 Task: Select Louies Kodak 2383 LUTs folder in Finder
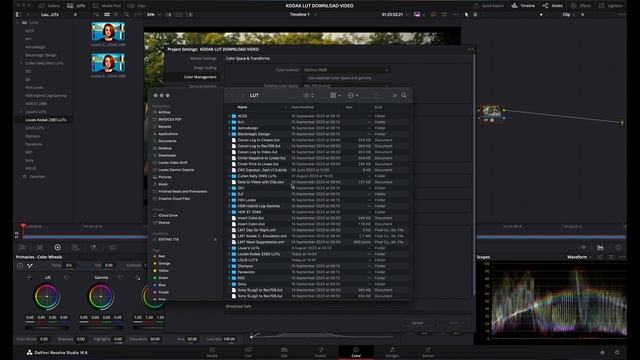258,254
